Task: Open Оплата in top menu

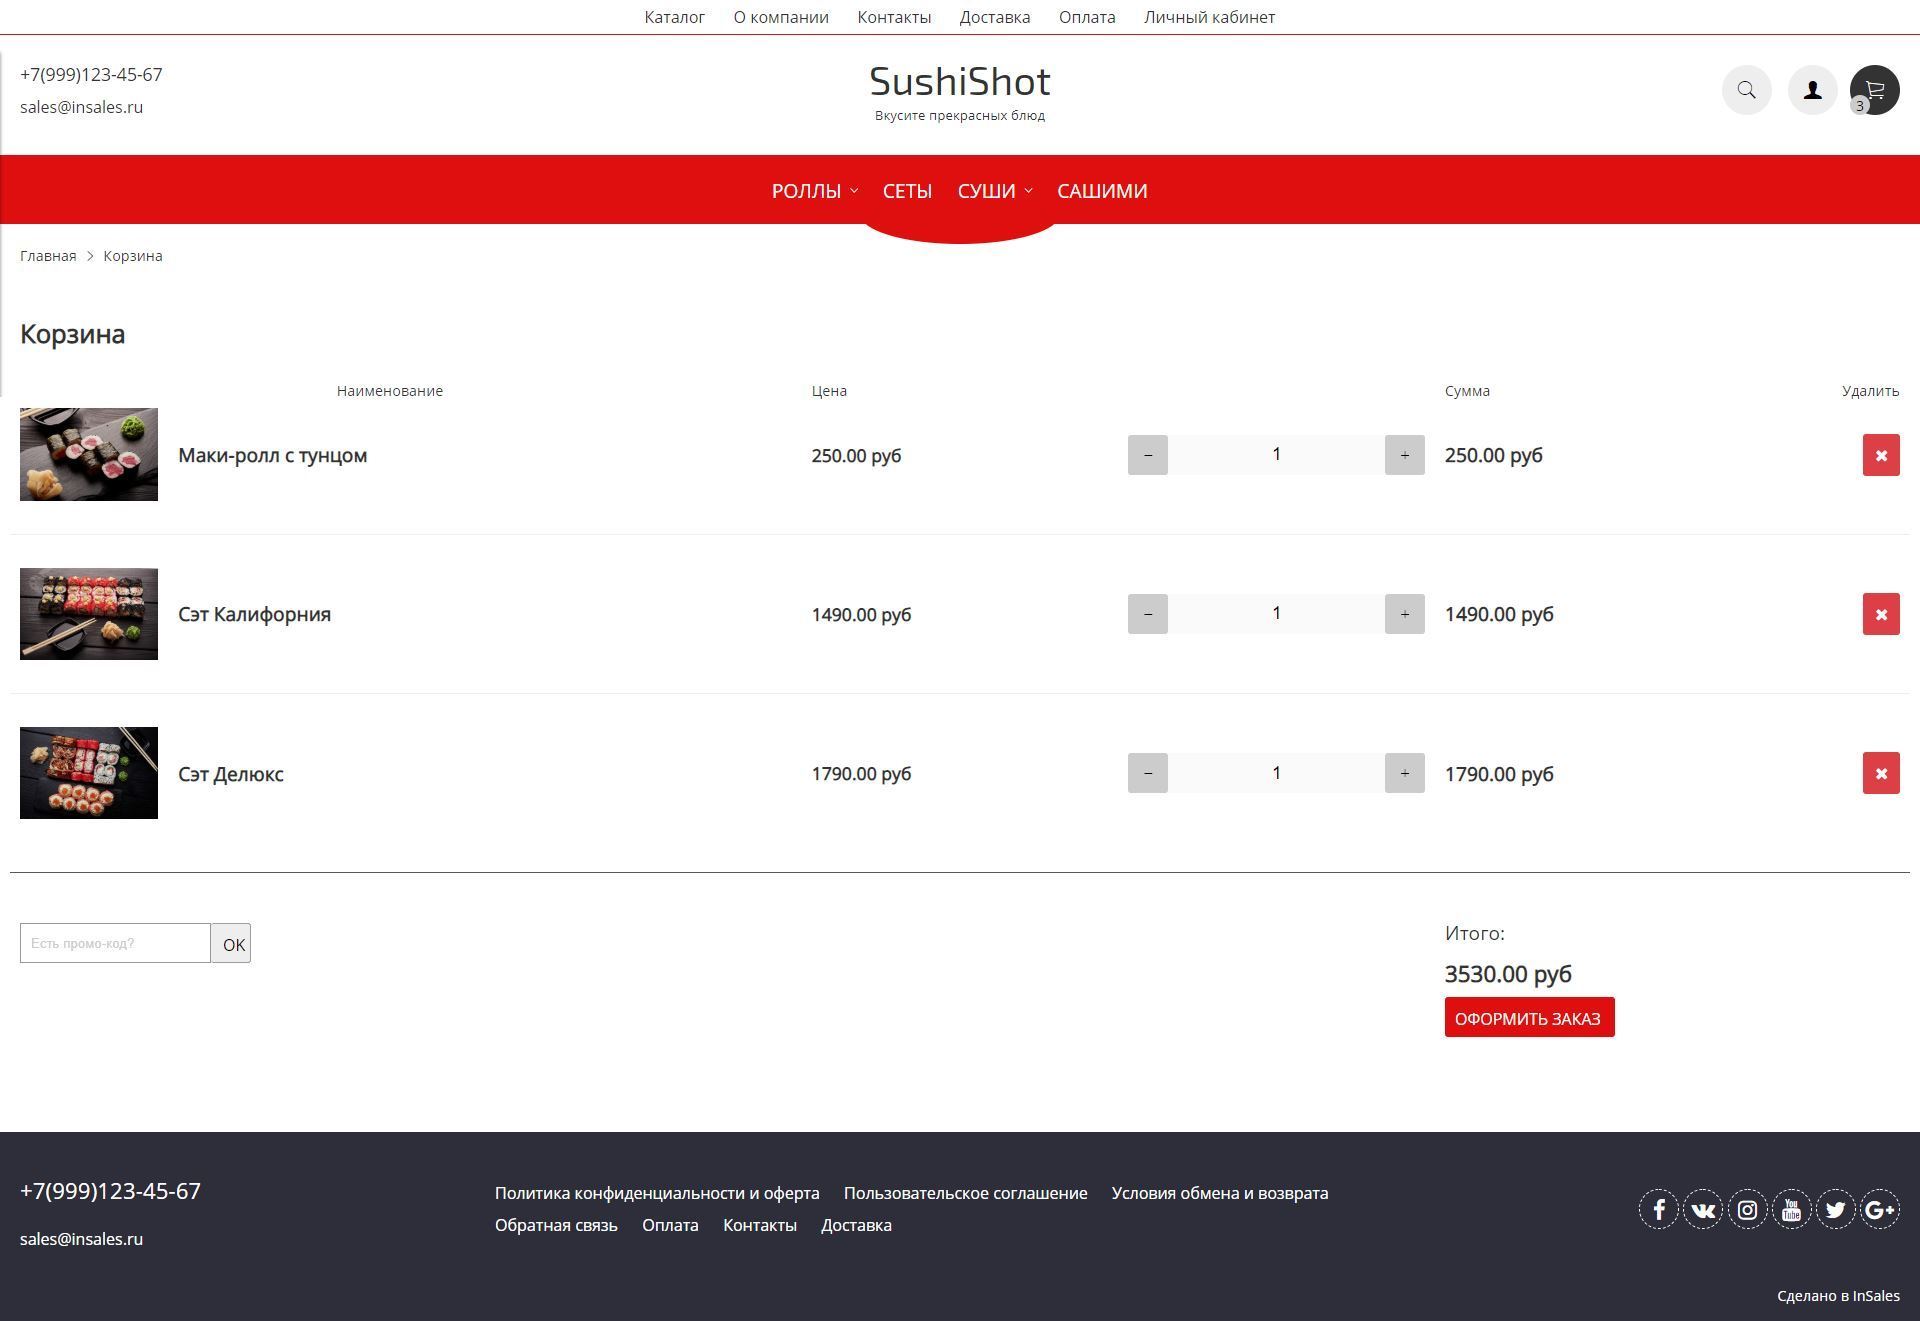Action: pos(1087,17)
